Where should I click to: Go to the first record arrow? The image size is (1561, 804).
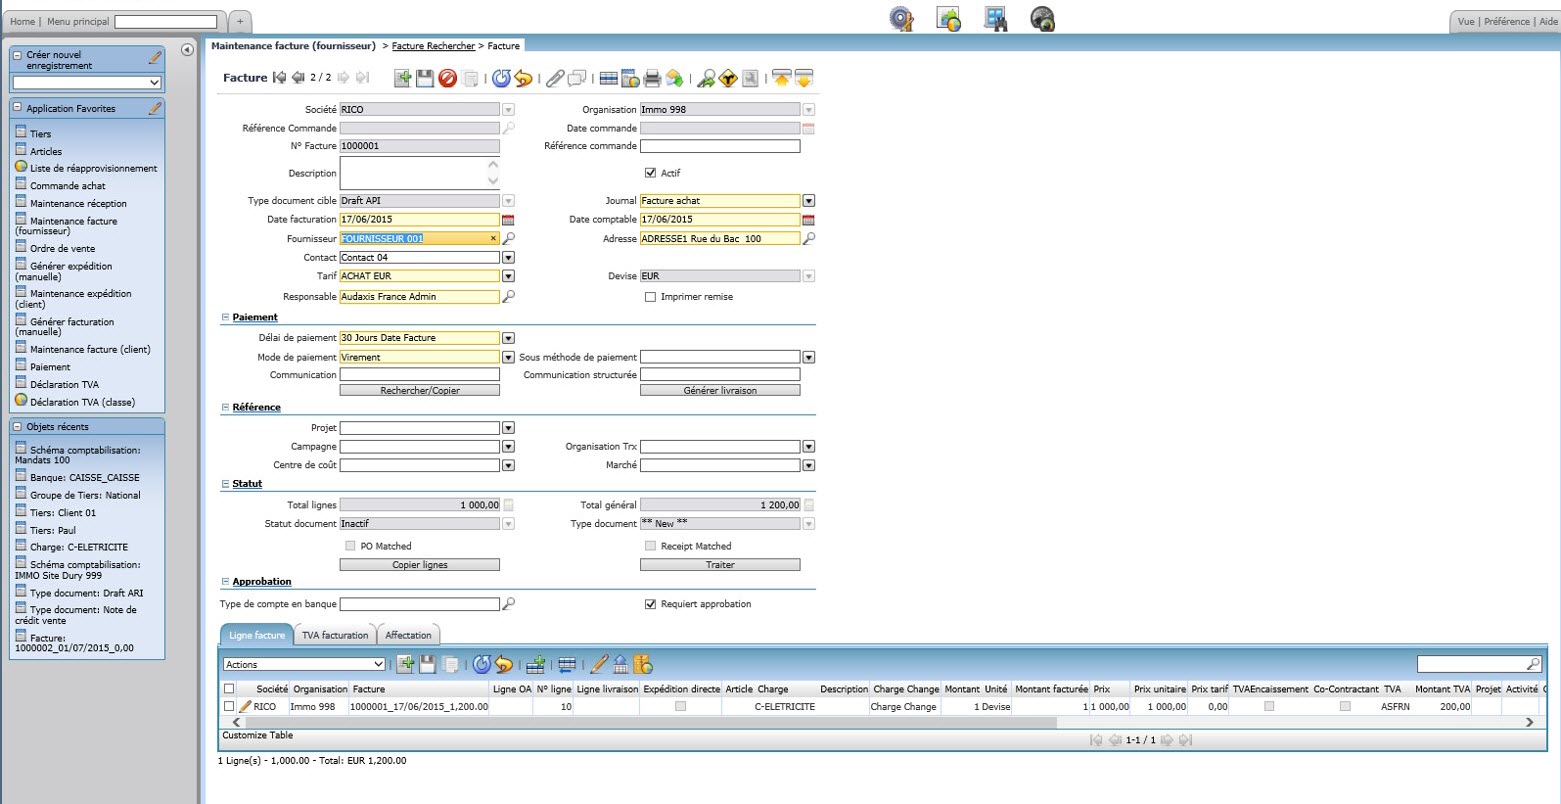pyautogui.click(x=279, y=78)
